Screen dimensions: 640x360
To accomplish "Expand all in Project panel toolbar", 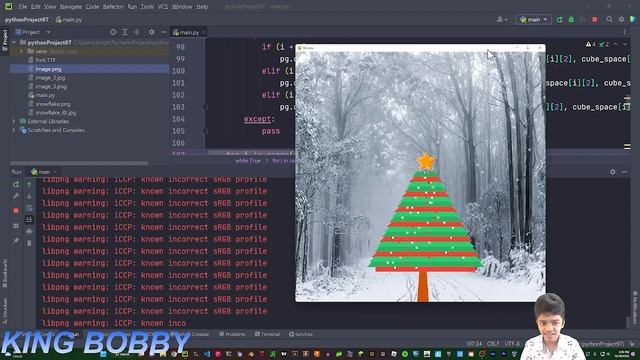I will 125,32.
